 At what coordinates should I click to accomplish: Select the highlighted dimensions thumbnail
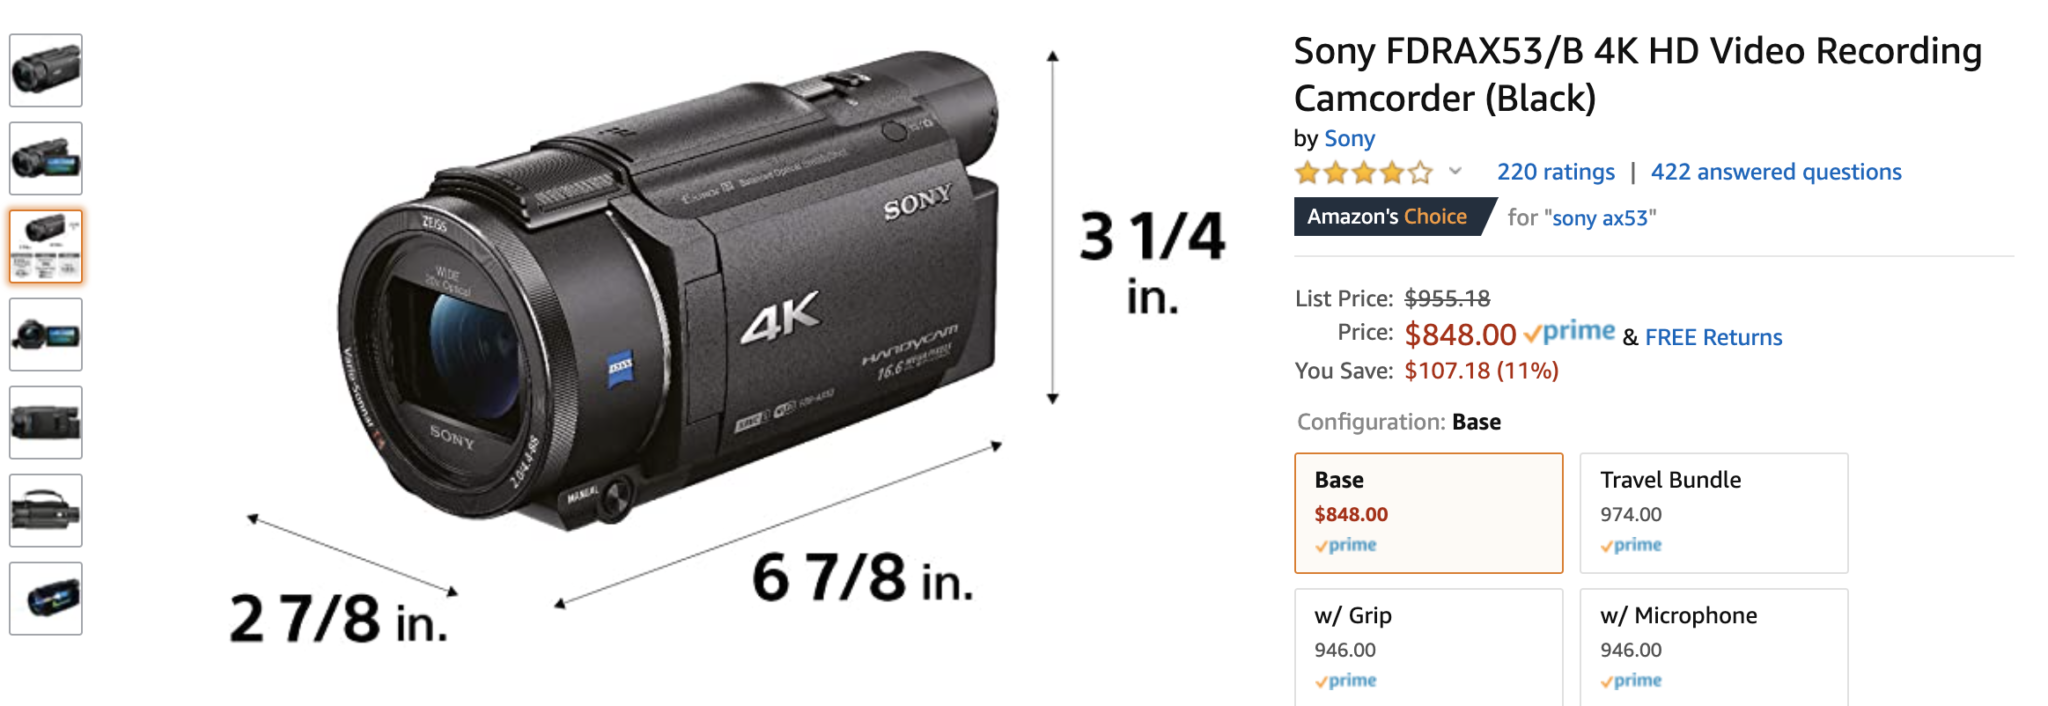click(46, 247)
